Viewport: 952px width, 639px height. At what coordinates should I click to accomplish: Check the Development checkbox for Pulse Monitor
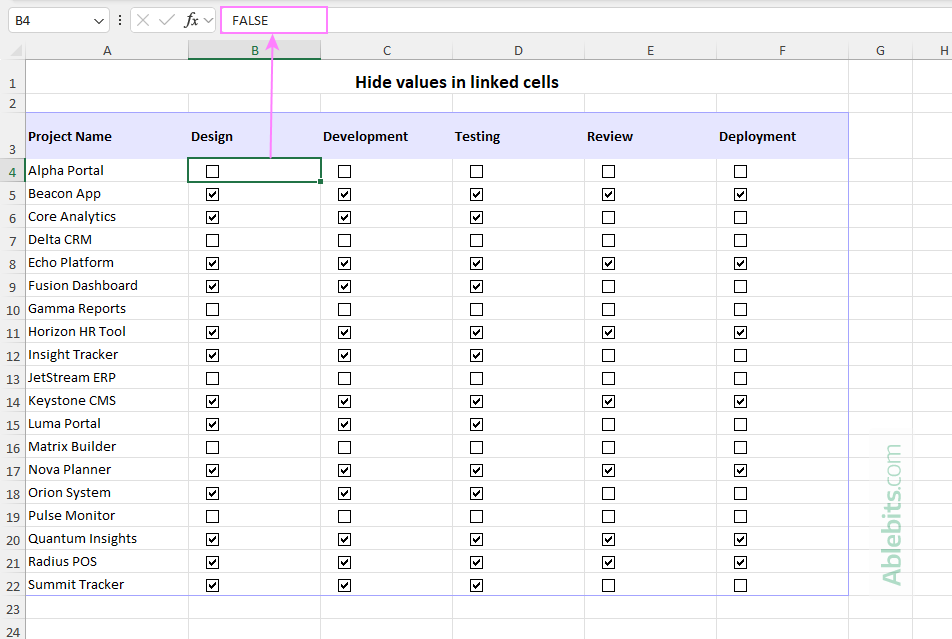(x=344, y=516)
